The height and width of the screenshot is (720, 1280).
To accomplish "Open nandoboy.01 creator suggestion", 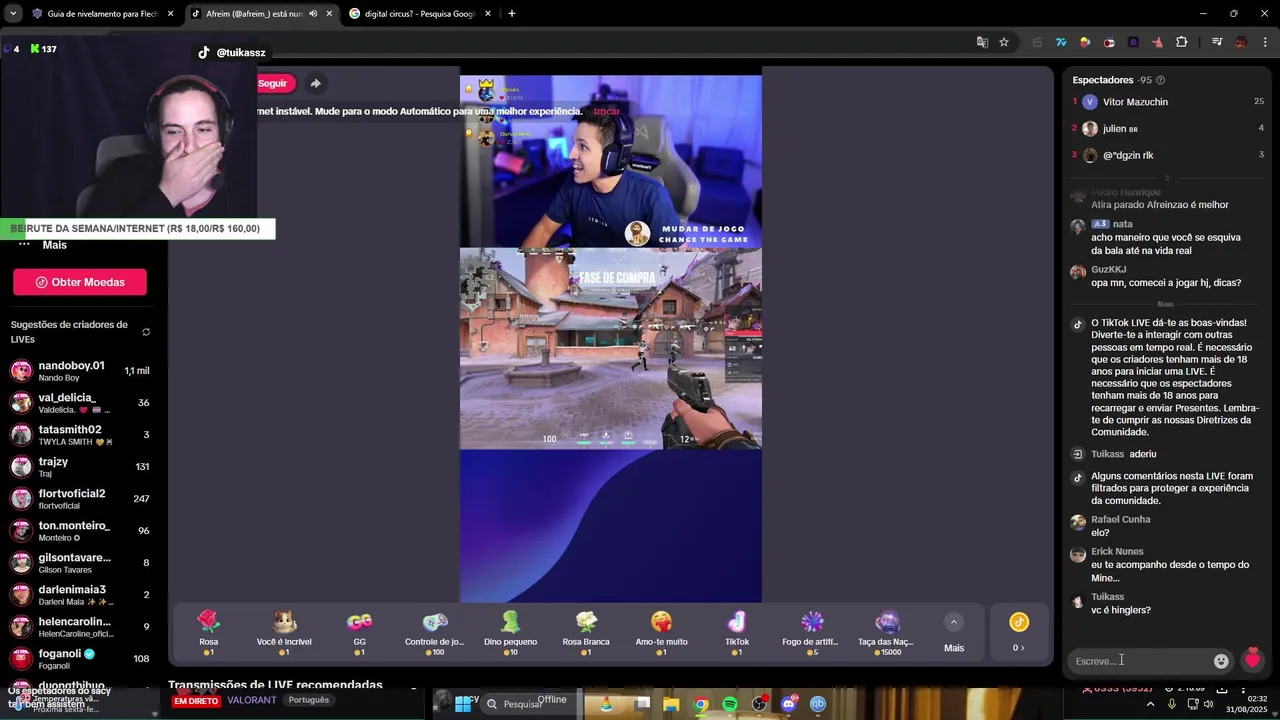I will [x=80, y=370].
